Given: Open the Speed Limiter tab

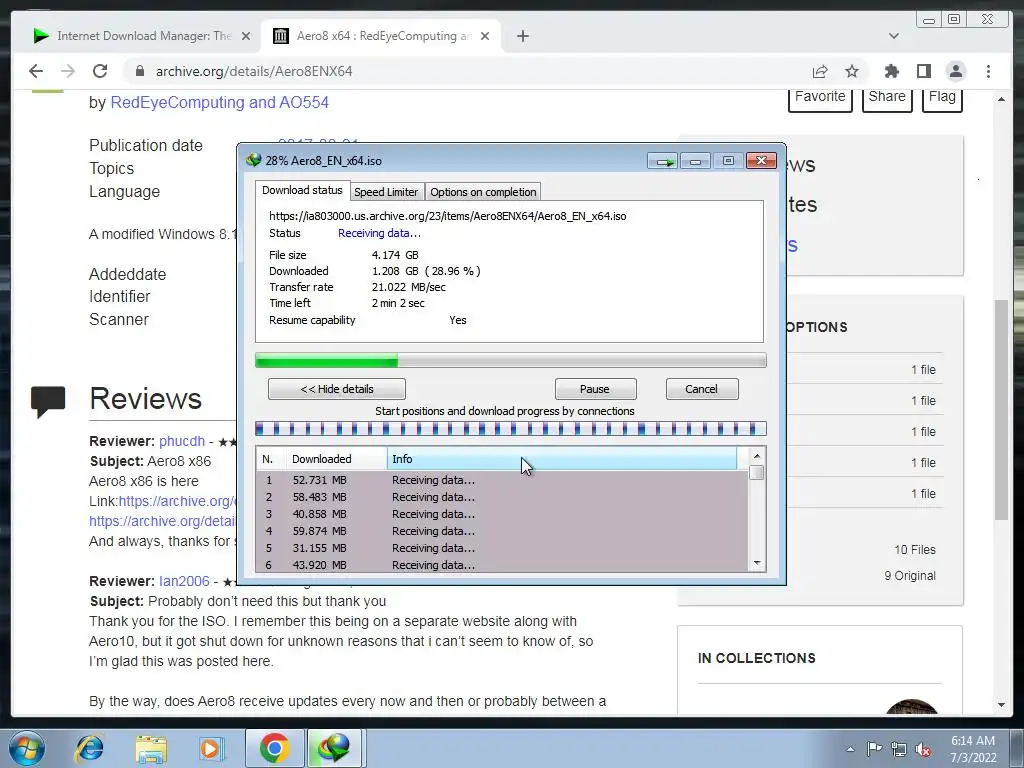Looking at the screenshot, I should coord(386,192).
